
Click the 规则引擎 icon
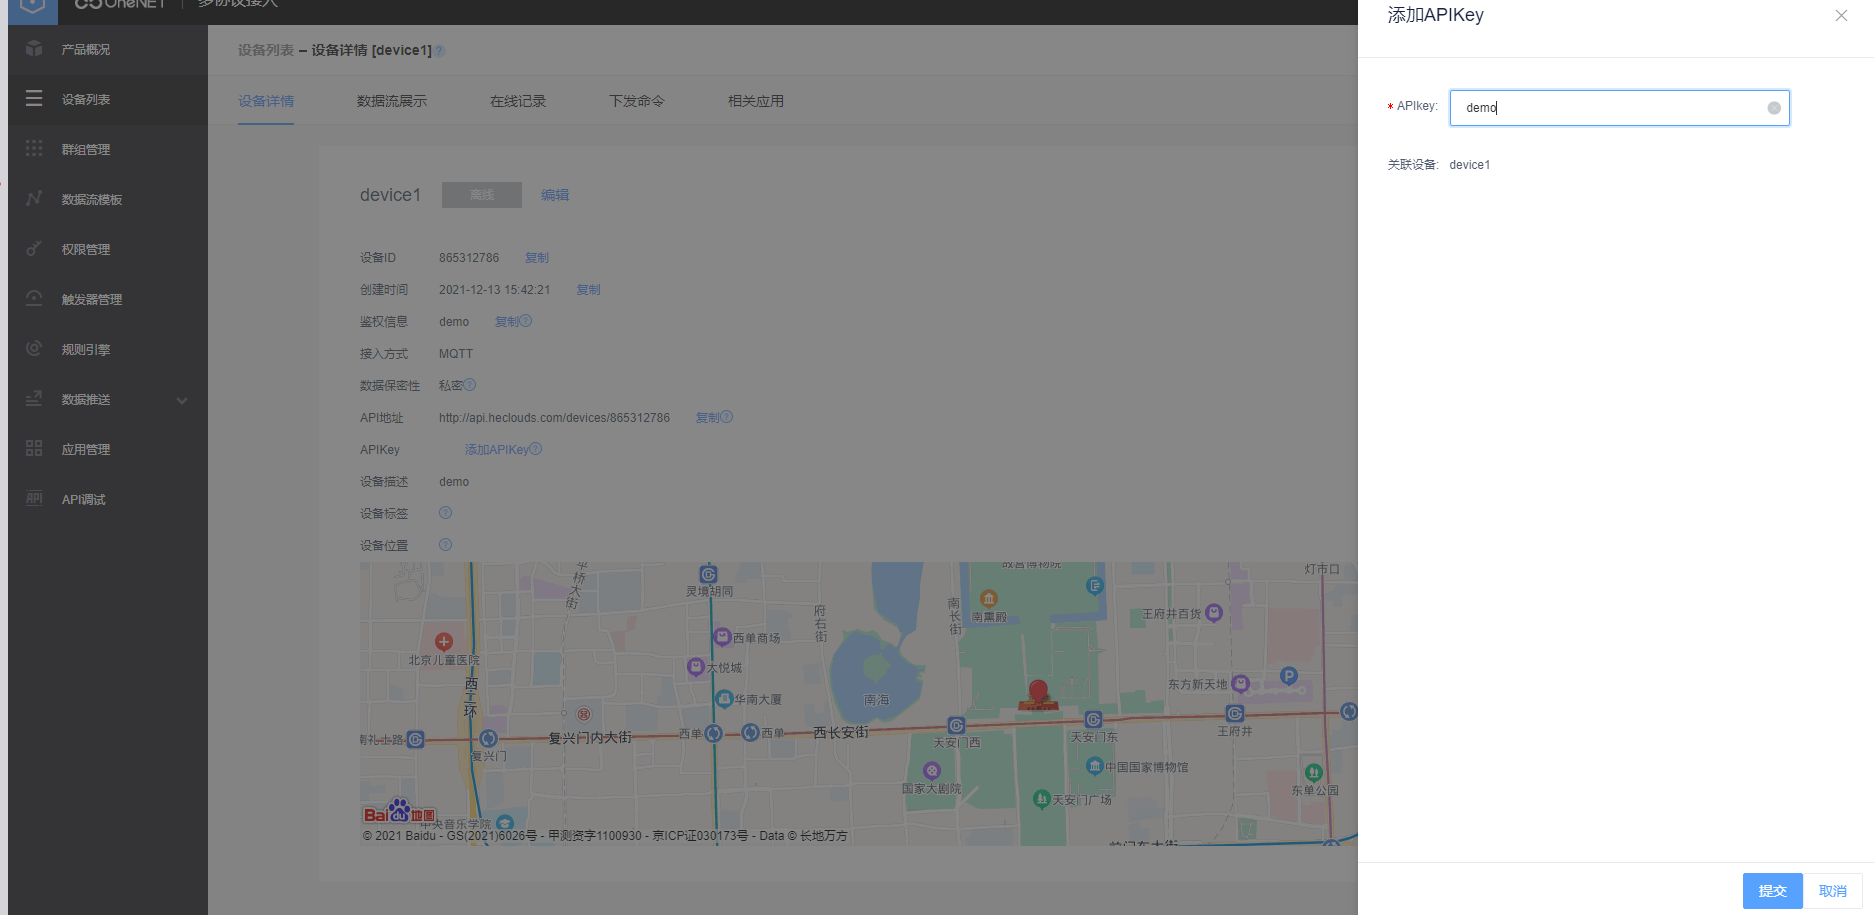tap(34, 349)
